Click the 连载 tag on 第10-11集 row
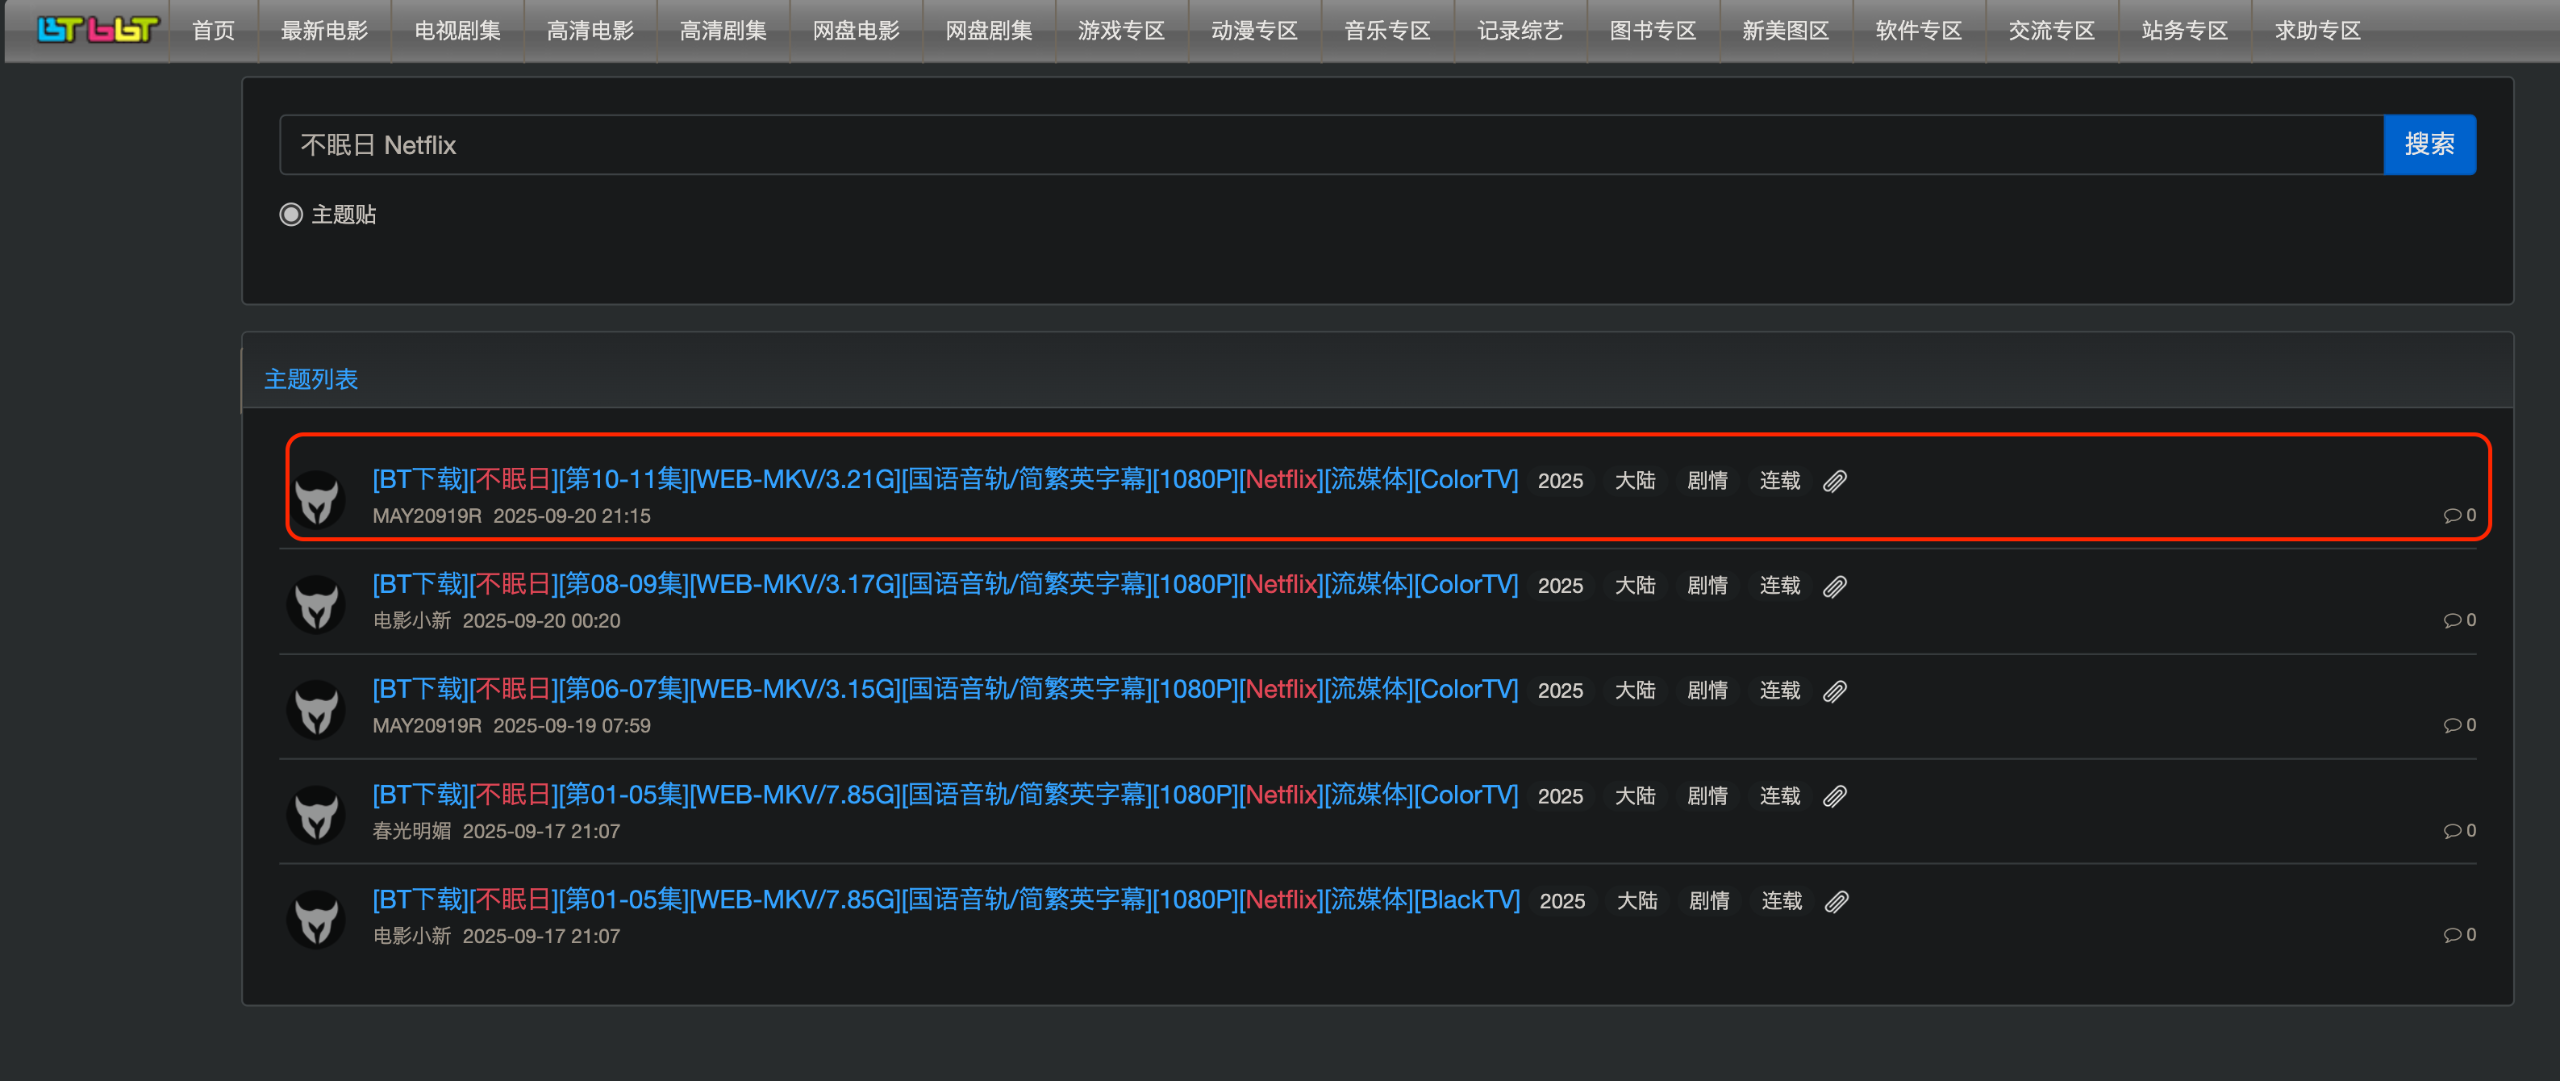2560x1081 pixels. (x=1780, y=481)
